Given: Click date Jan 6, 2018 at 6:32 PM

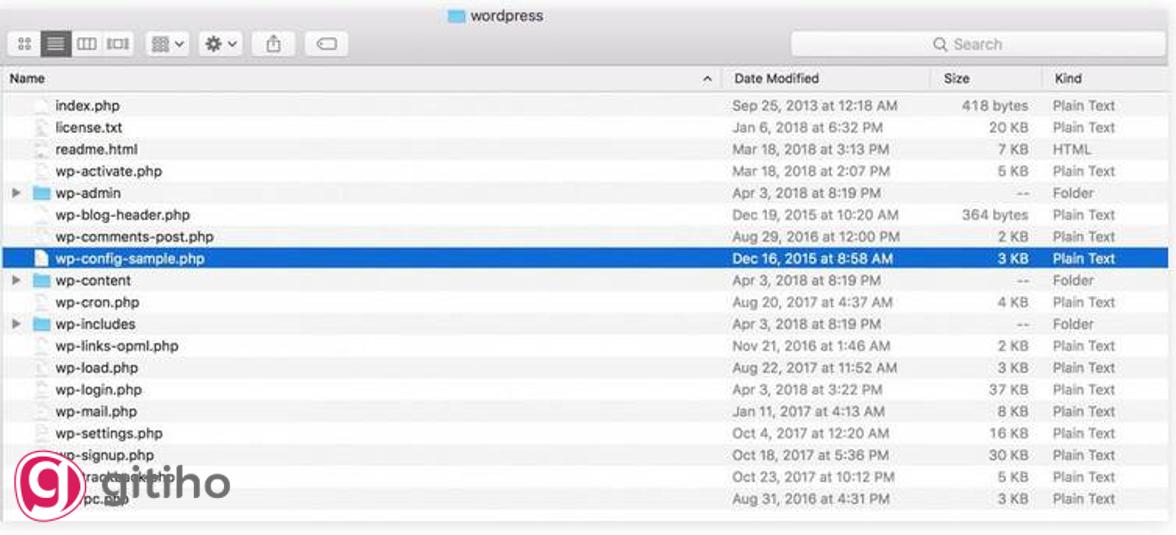Looking at the screenshot, I should tap(807, 128).
